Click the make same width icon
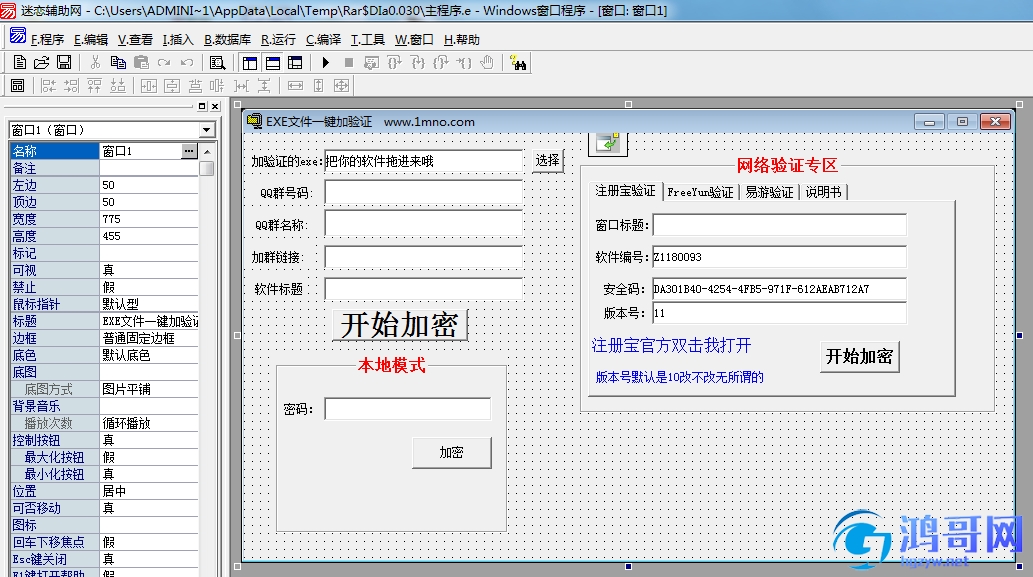 pos(296,86)
